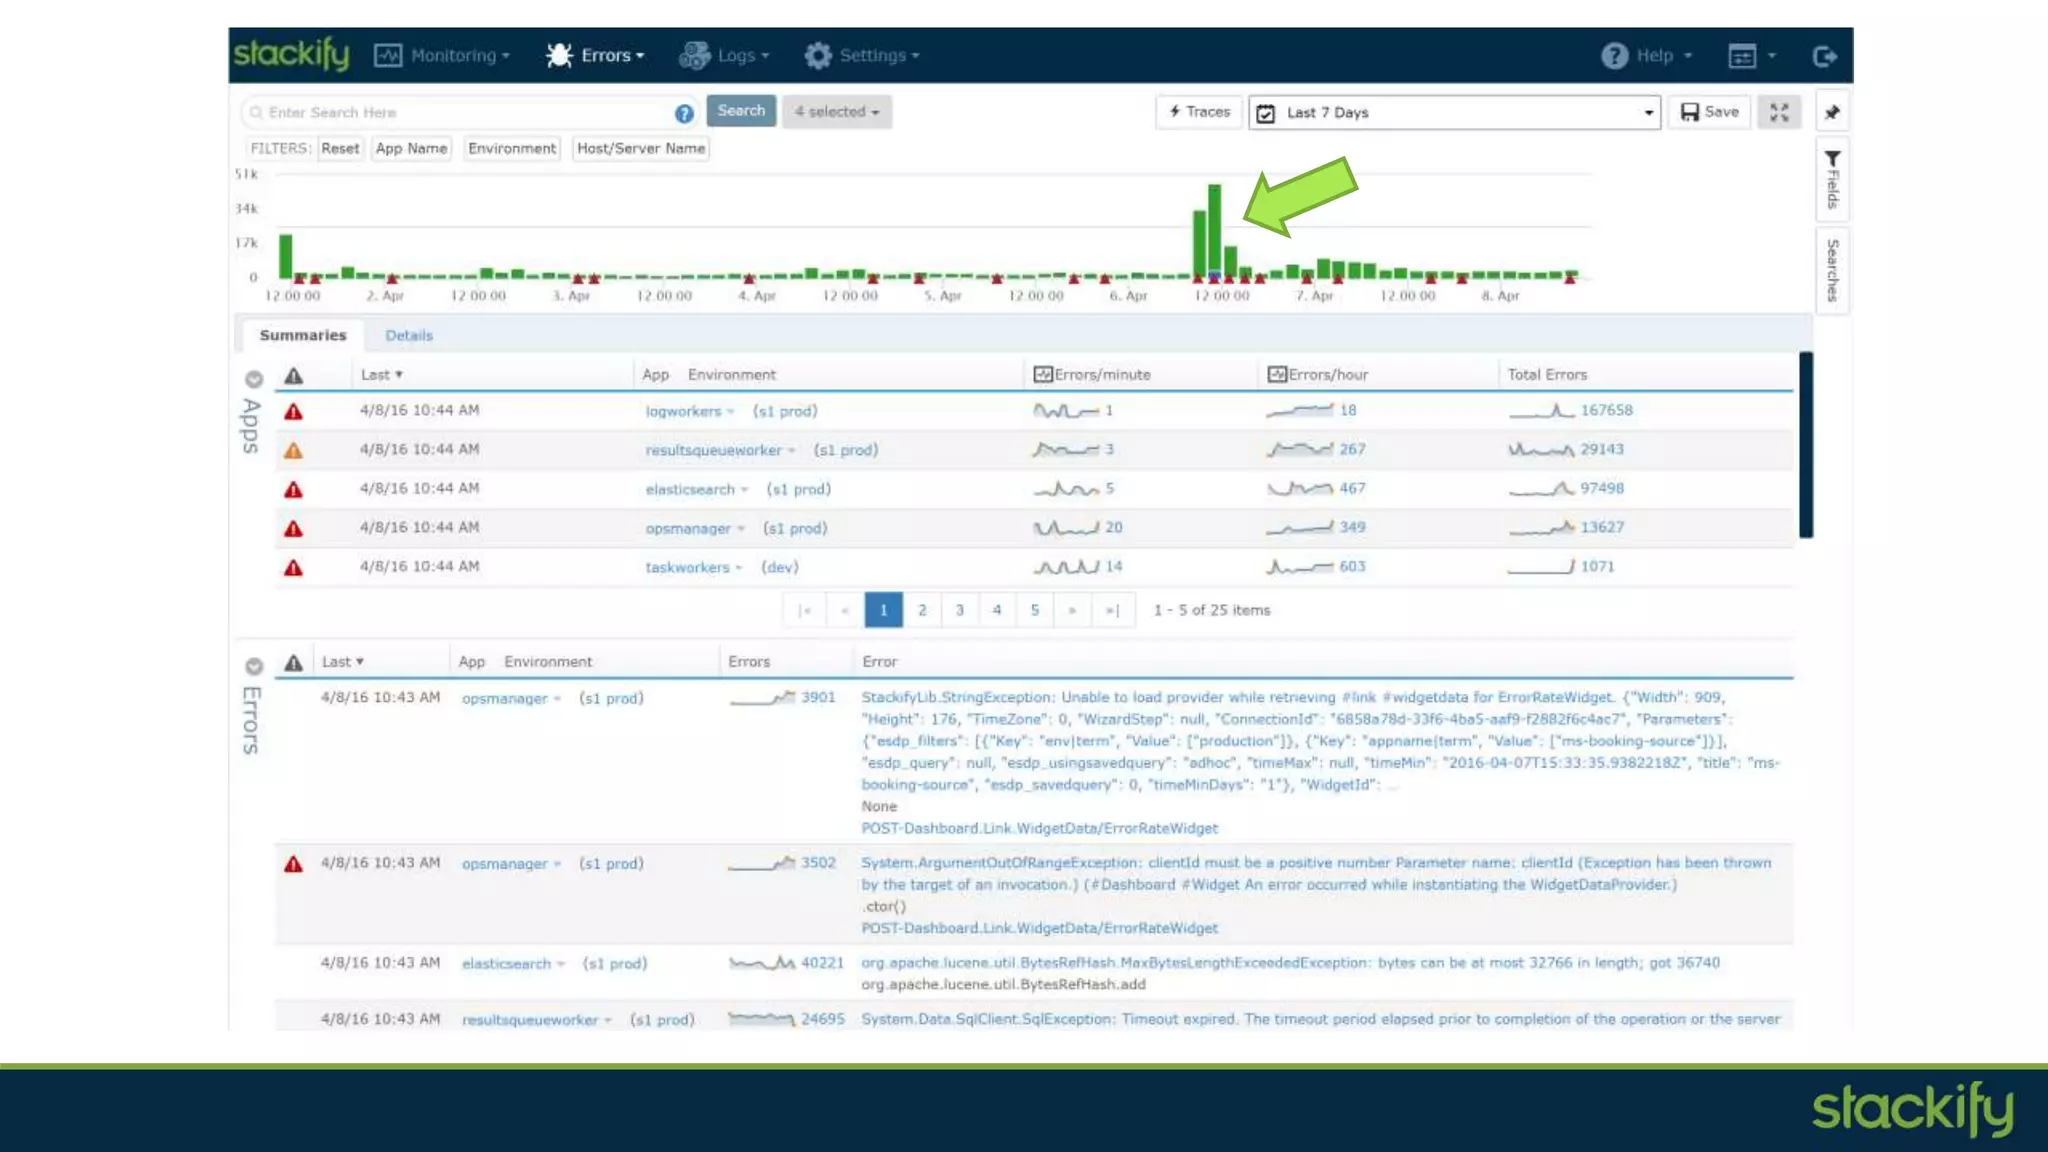Open the Fields filter side panel
Image resolution: width=2048 pixels, height=1152 pixels.
(x=1832, y=179)
